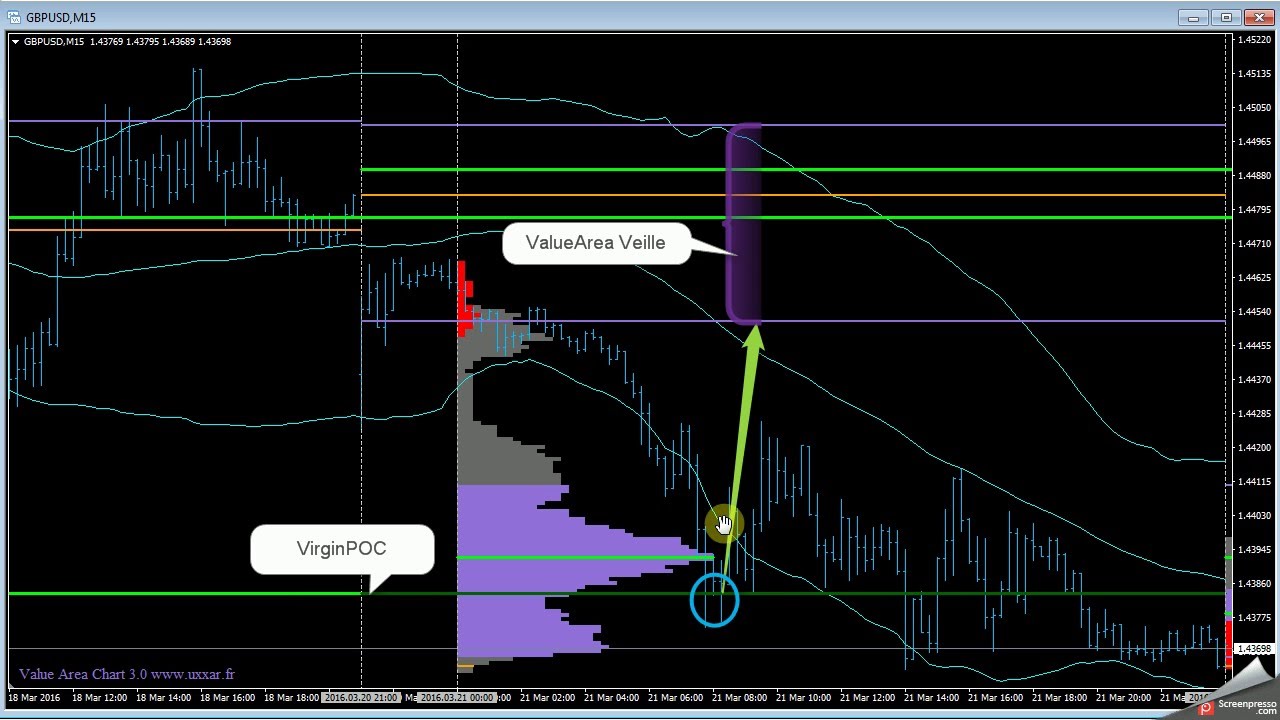This screenshot has height=720, width=1280.
Task: Click the 21 Mar 10:00 time axis label
Action: pyautogui.click(x=804, y=697)
